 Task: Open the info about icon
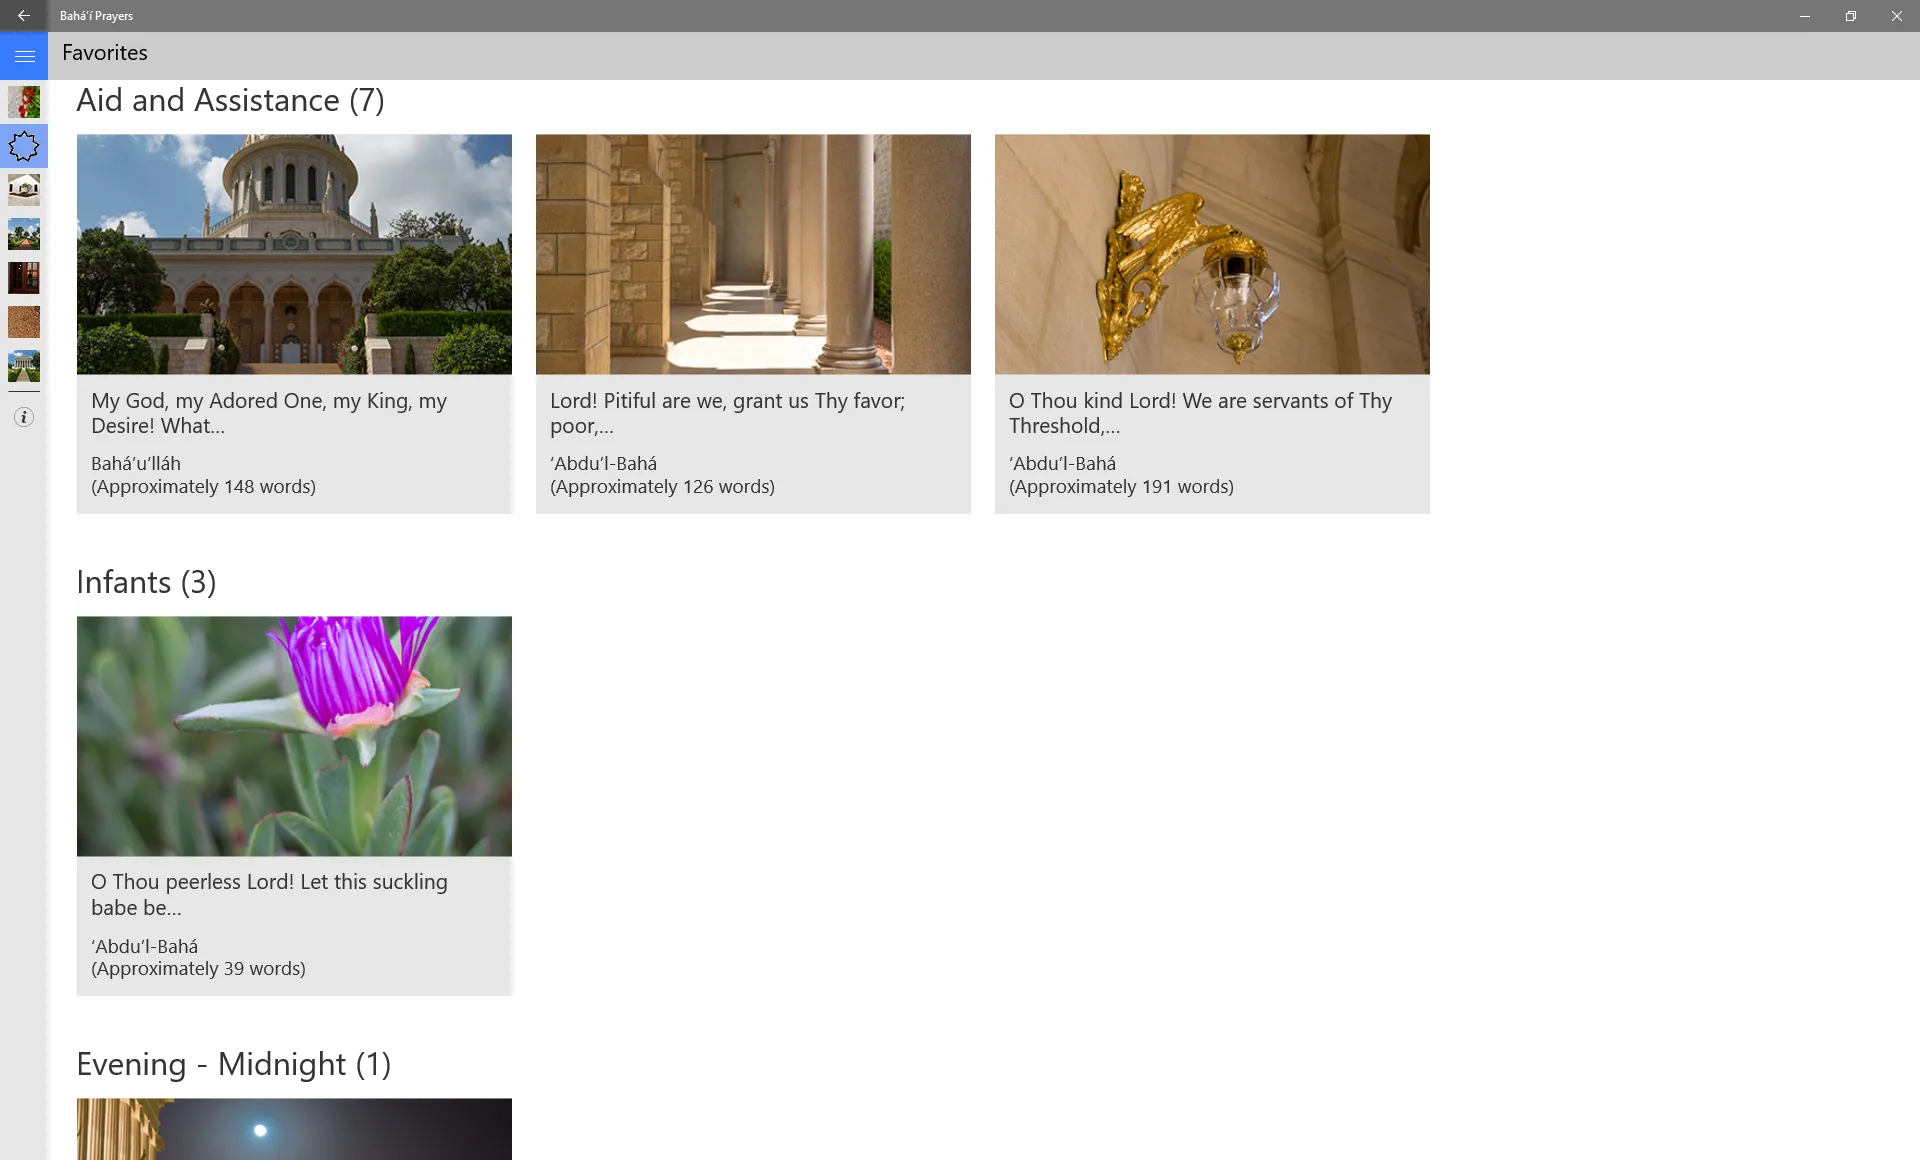(x=24, y=417)
